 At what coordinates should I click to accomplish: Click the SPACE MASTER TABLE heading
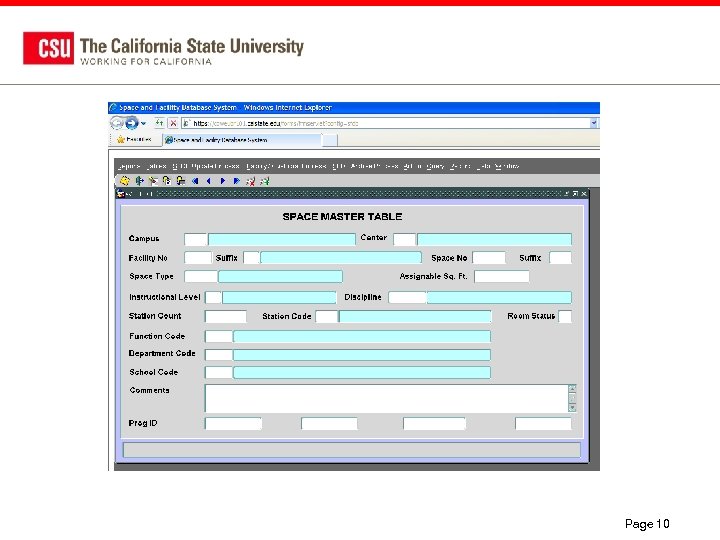tap(342, 217)
